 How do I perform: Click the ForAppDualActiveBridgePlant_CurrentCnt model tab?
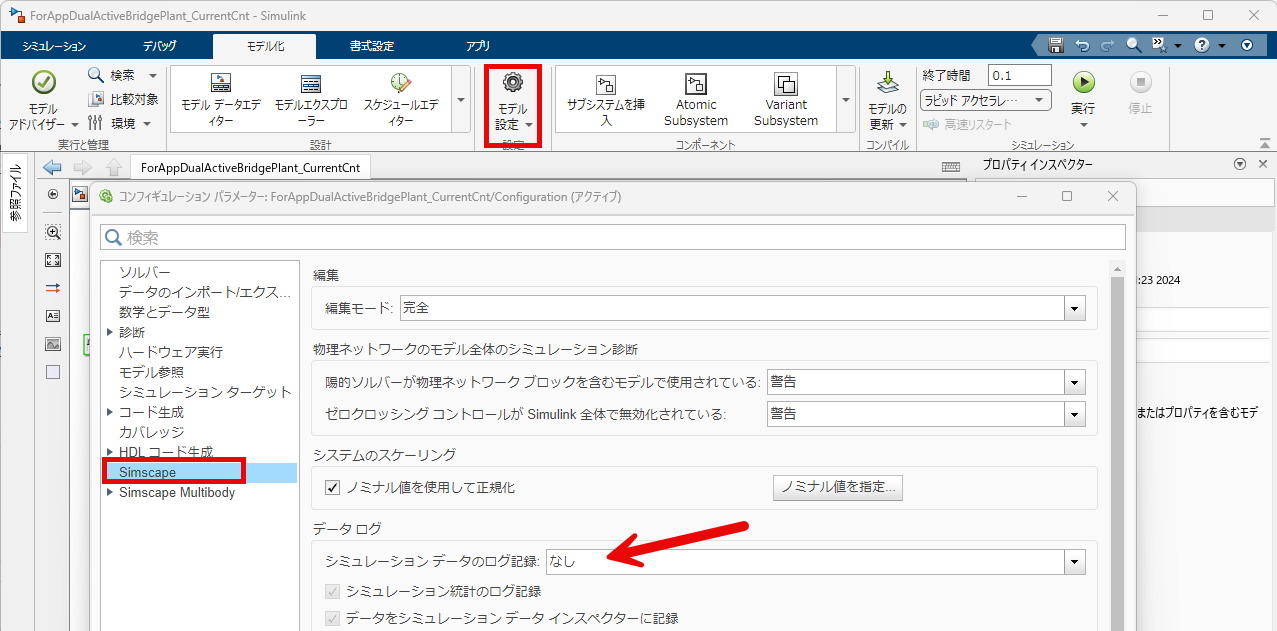251,168
